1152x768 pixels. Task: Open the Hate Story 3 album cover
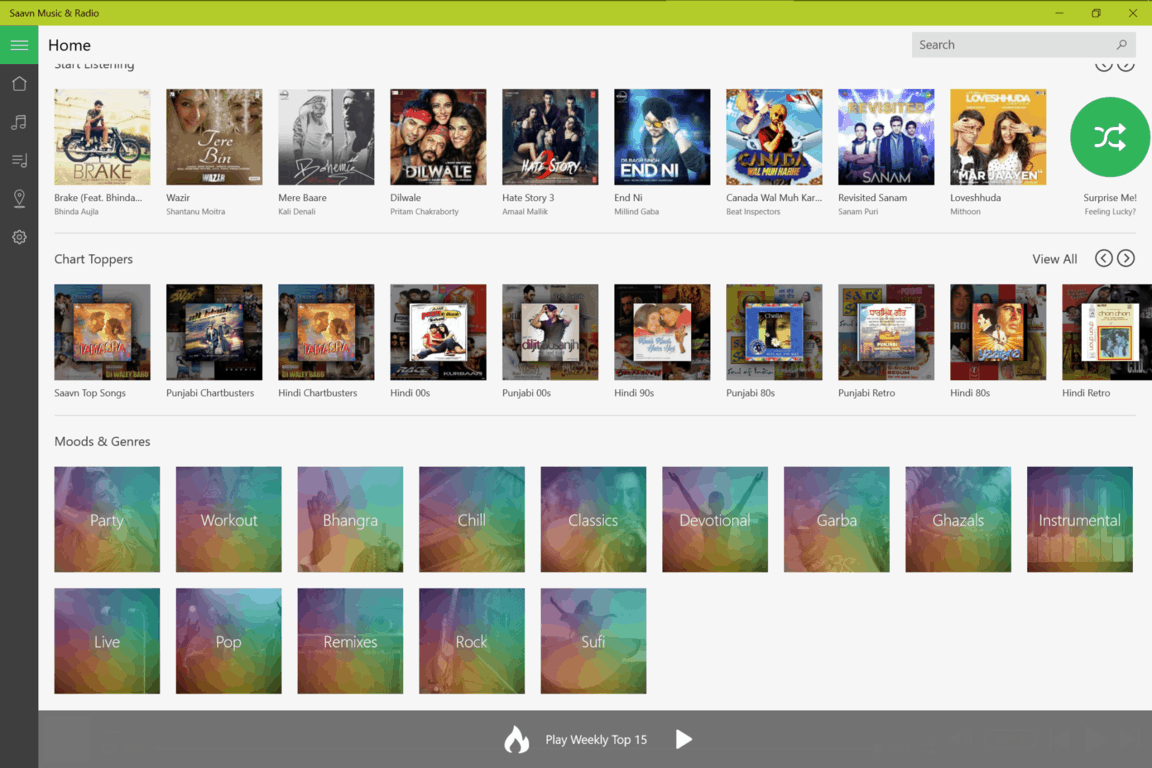[x=550, y=137]
